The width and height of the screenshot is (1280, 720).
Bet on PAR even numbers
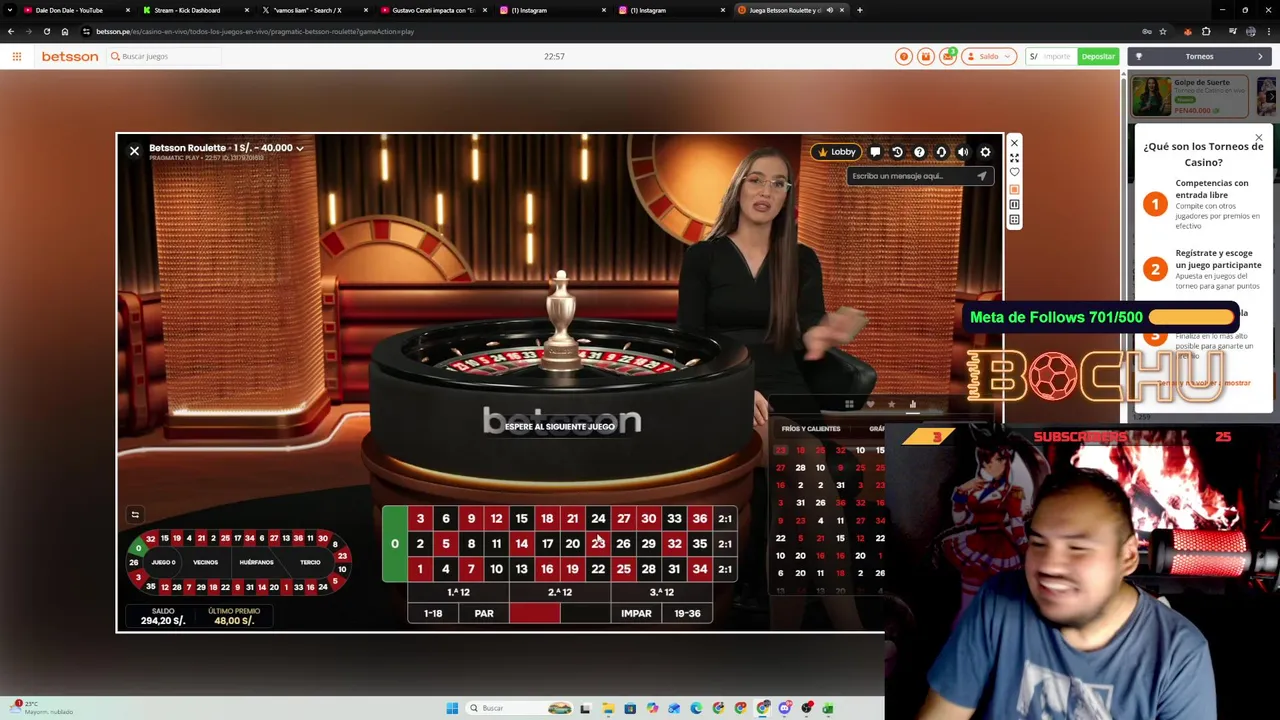click(x=484, y=613)
